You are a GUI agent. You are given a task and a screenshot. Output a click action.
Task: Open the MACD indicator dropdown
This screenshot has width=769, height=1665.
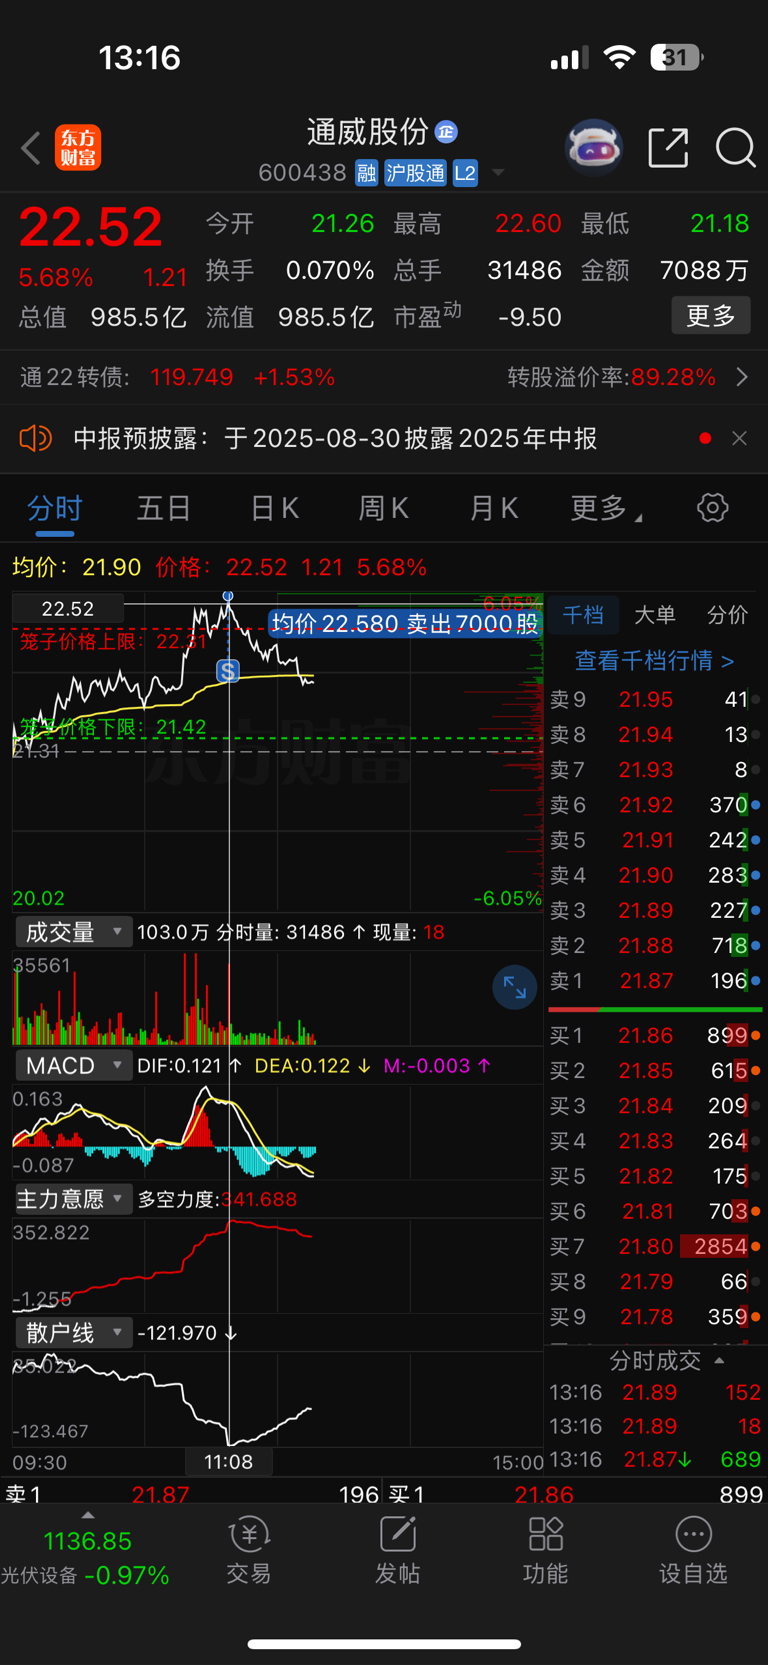pyautogui.click(x=73, y=1066)
